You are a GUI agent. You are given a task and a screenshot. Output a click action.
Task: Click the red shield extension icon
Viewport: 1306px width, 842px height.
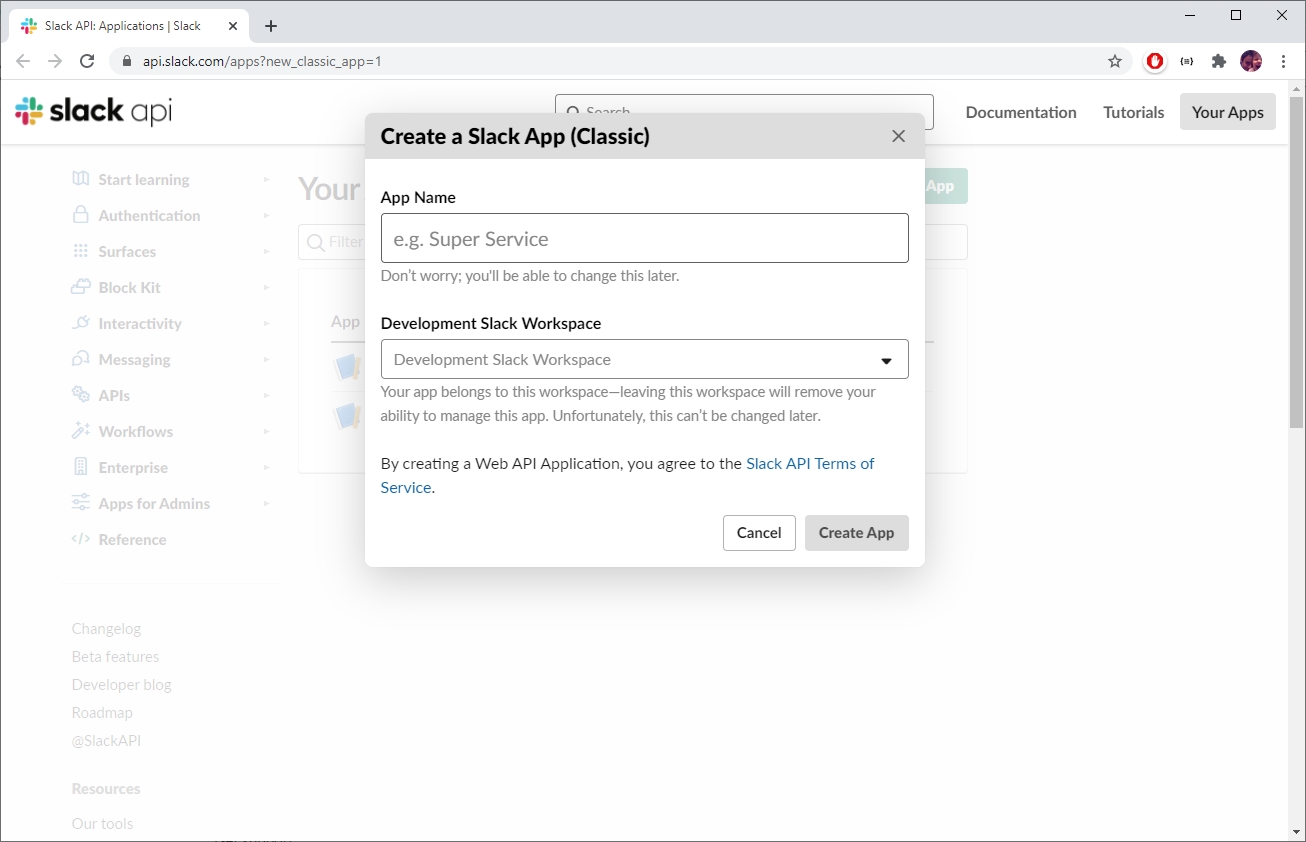[x=1155, y=61]
